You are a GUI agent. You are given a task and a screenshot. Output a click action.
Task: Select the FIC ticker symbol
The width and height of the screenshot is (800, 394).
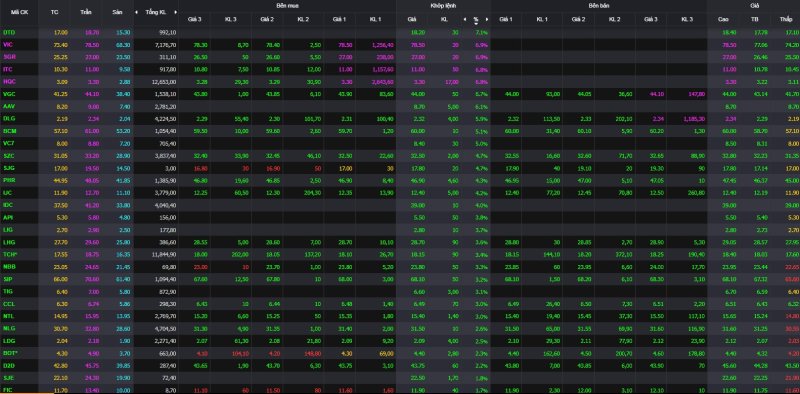[8, 390]
